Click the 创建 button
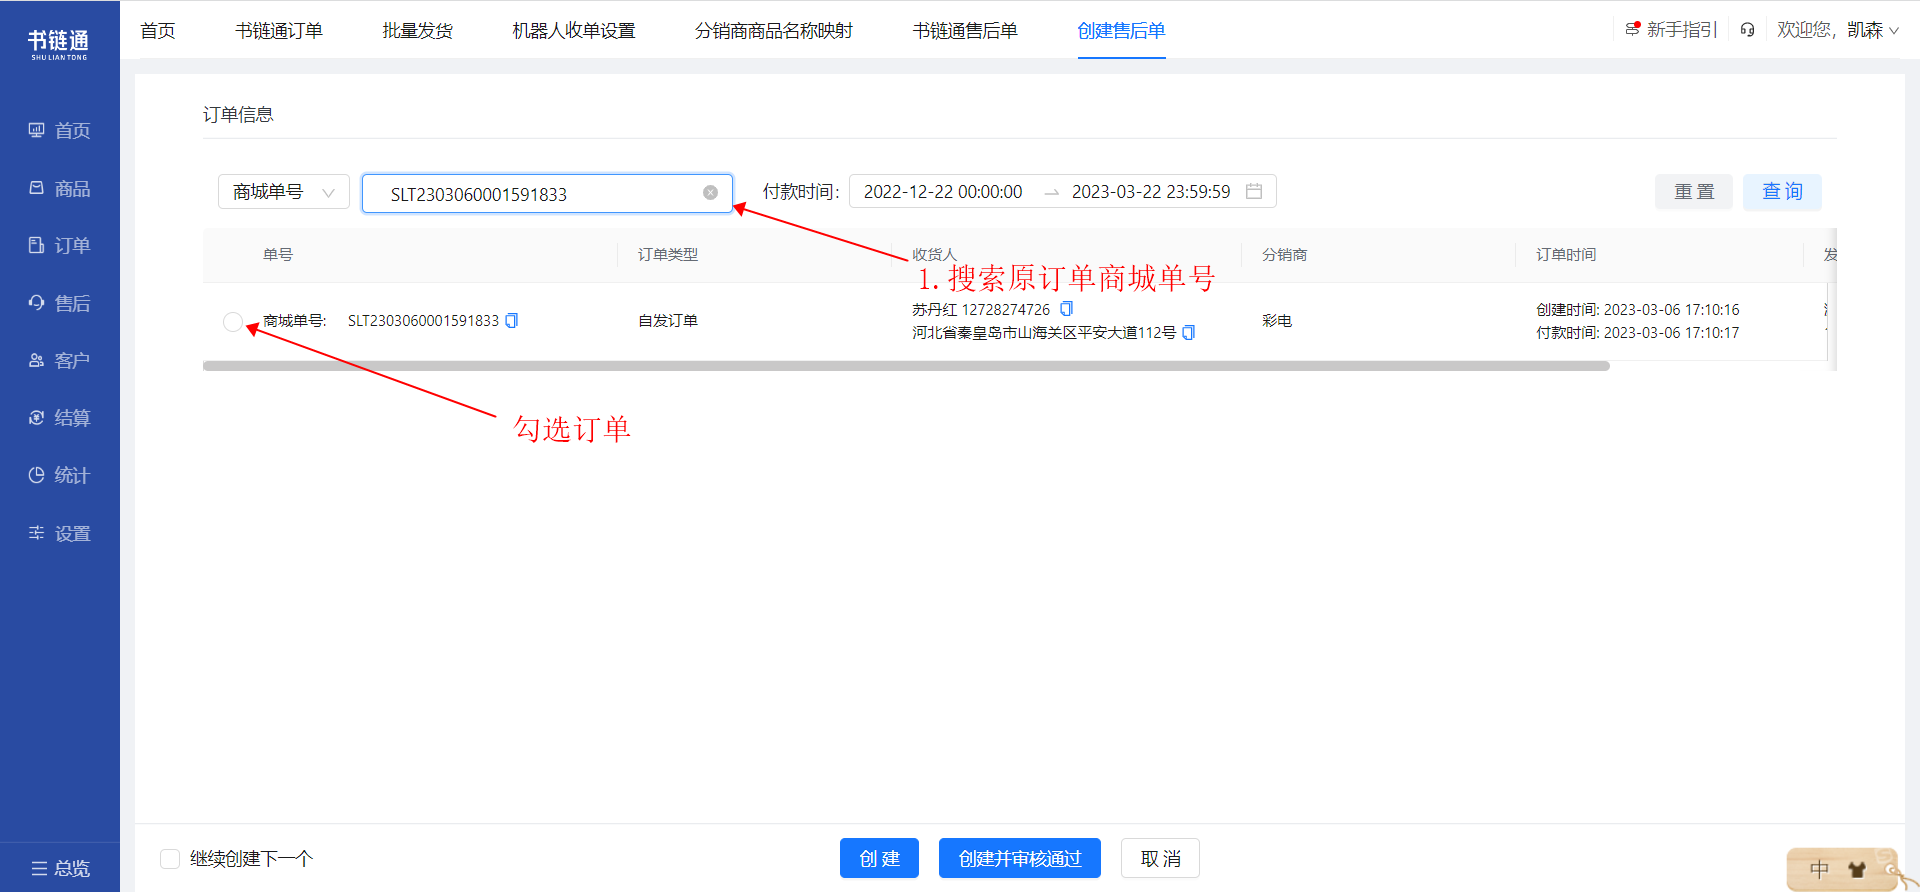The width and height of the screenshot is (1920, 892). (x=879, y=858)
